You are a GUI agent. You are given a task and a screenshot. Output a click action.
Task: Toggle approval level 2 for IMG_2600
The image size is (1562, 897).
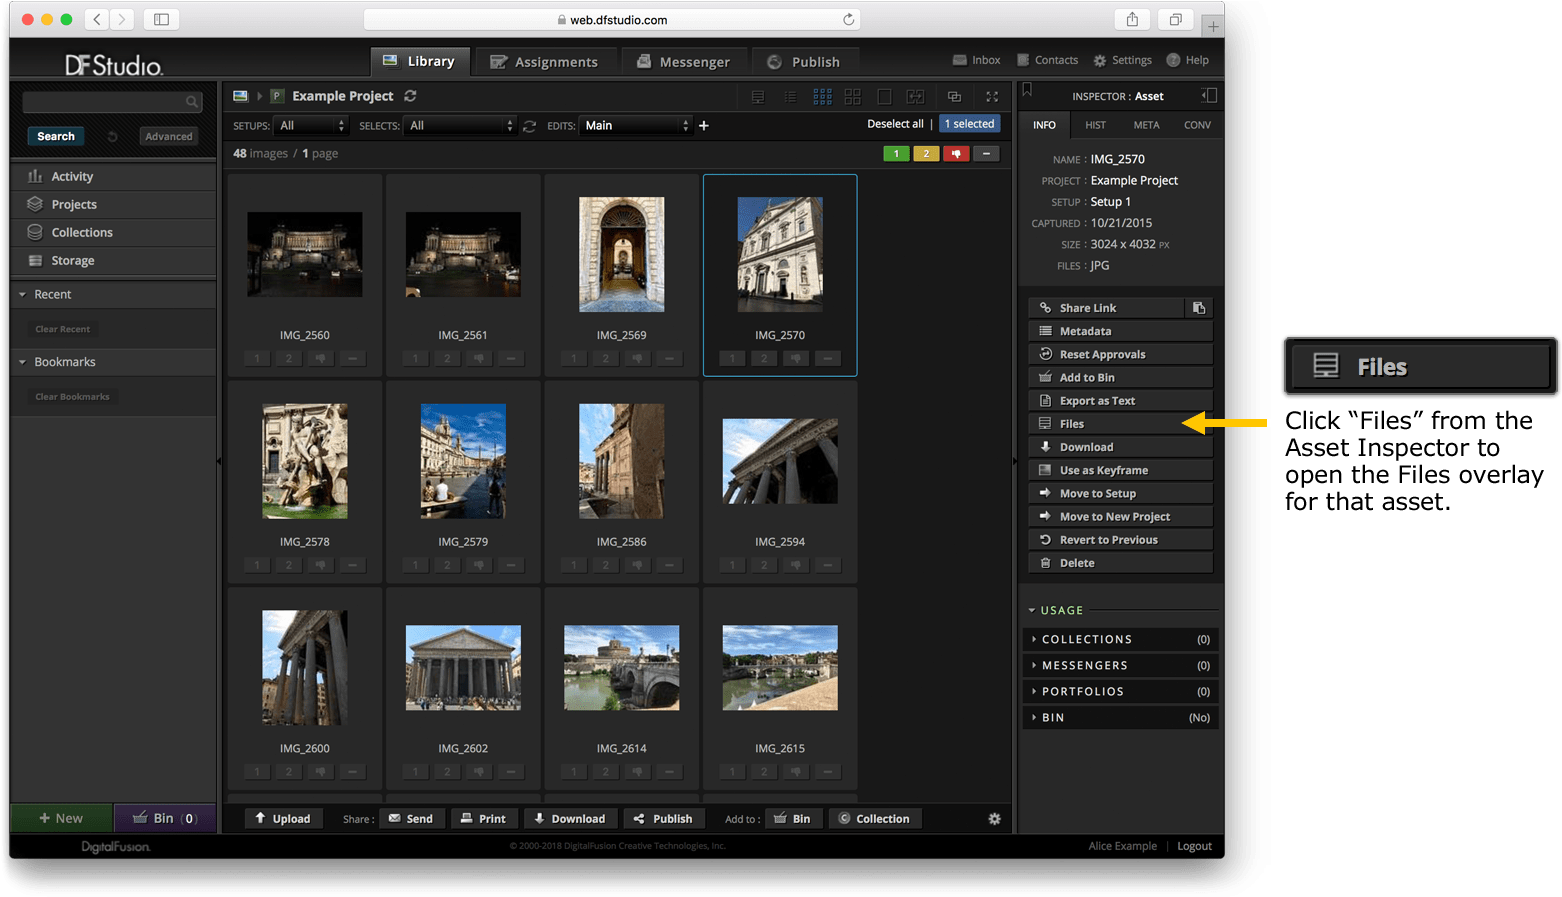click(x=288, y=771)
